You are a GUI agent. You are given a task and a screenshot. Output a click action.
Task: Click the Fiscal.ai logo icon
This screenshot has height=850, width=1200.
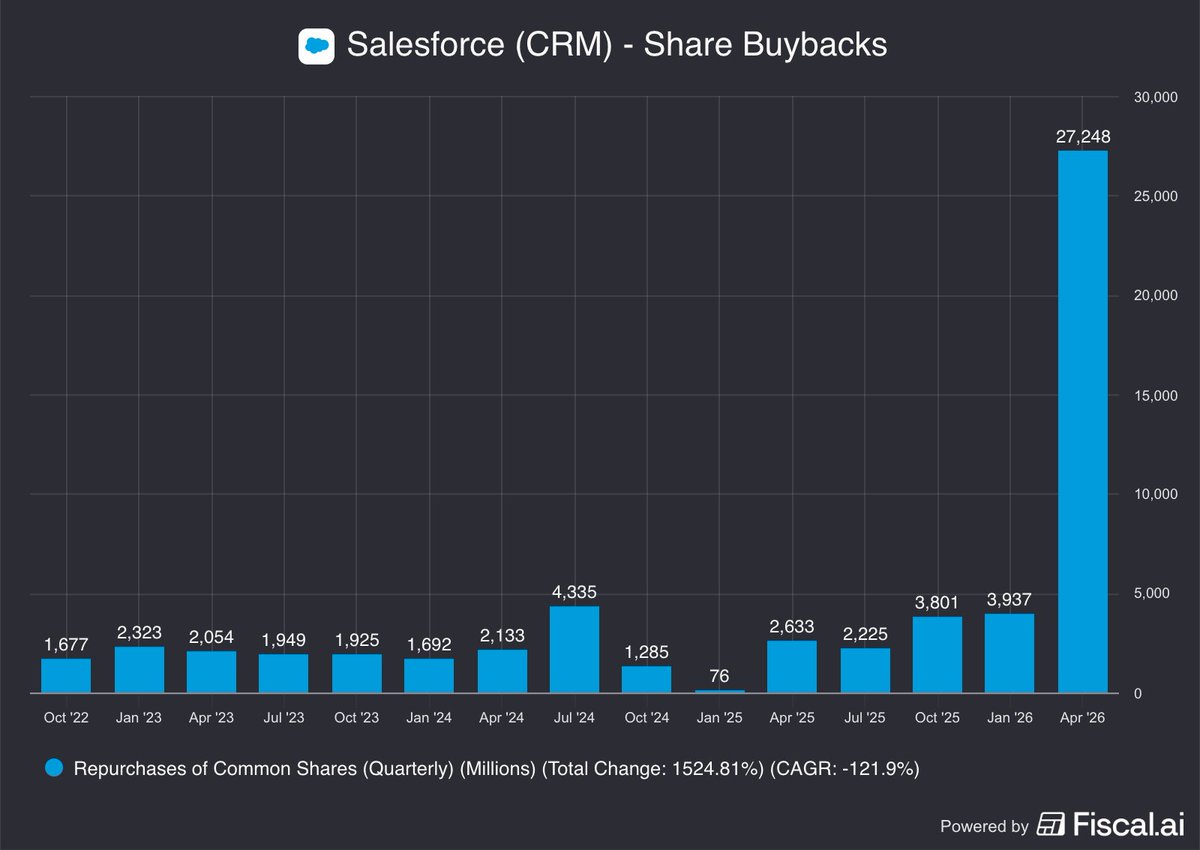[x=1051, y=825]
